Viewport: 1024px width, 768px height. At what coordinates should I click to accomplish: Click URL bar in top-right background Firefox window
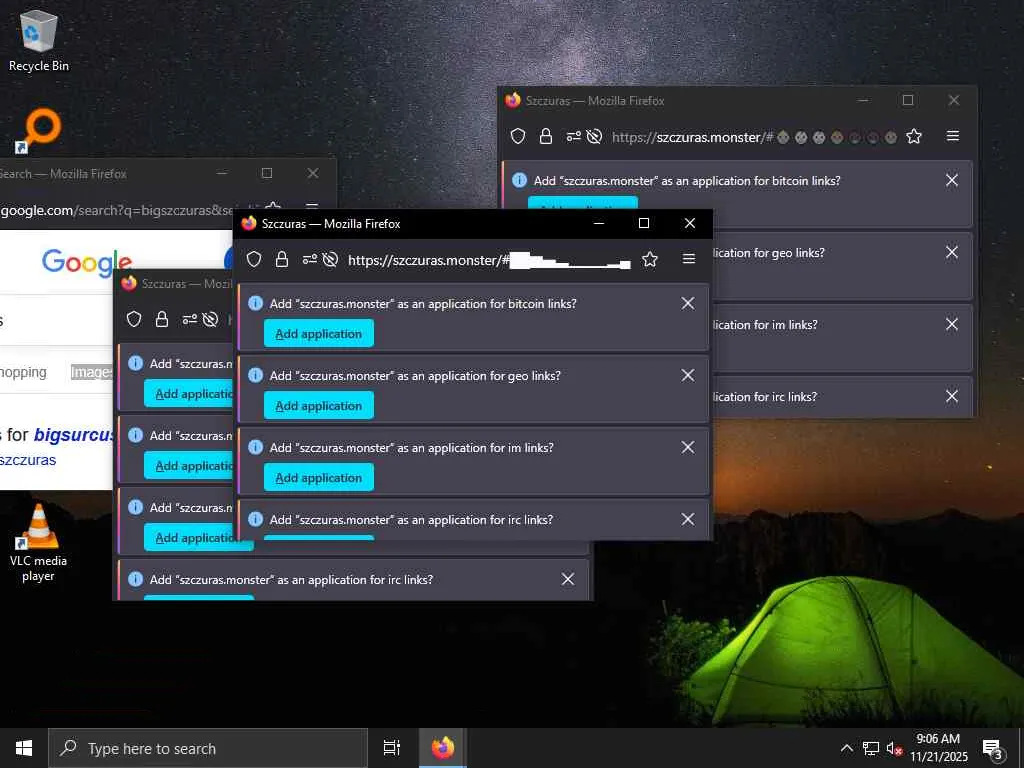click(754, 137)
